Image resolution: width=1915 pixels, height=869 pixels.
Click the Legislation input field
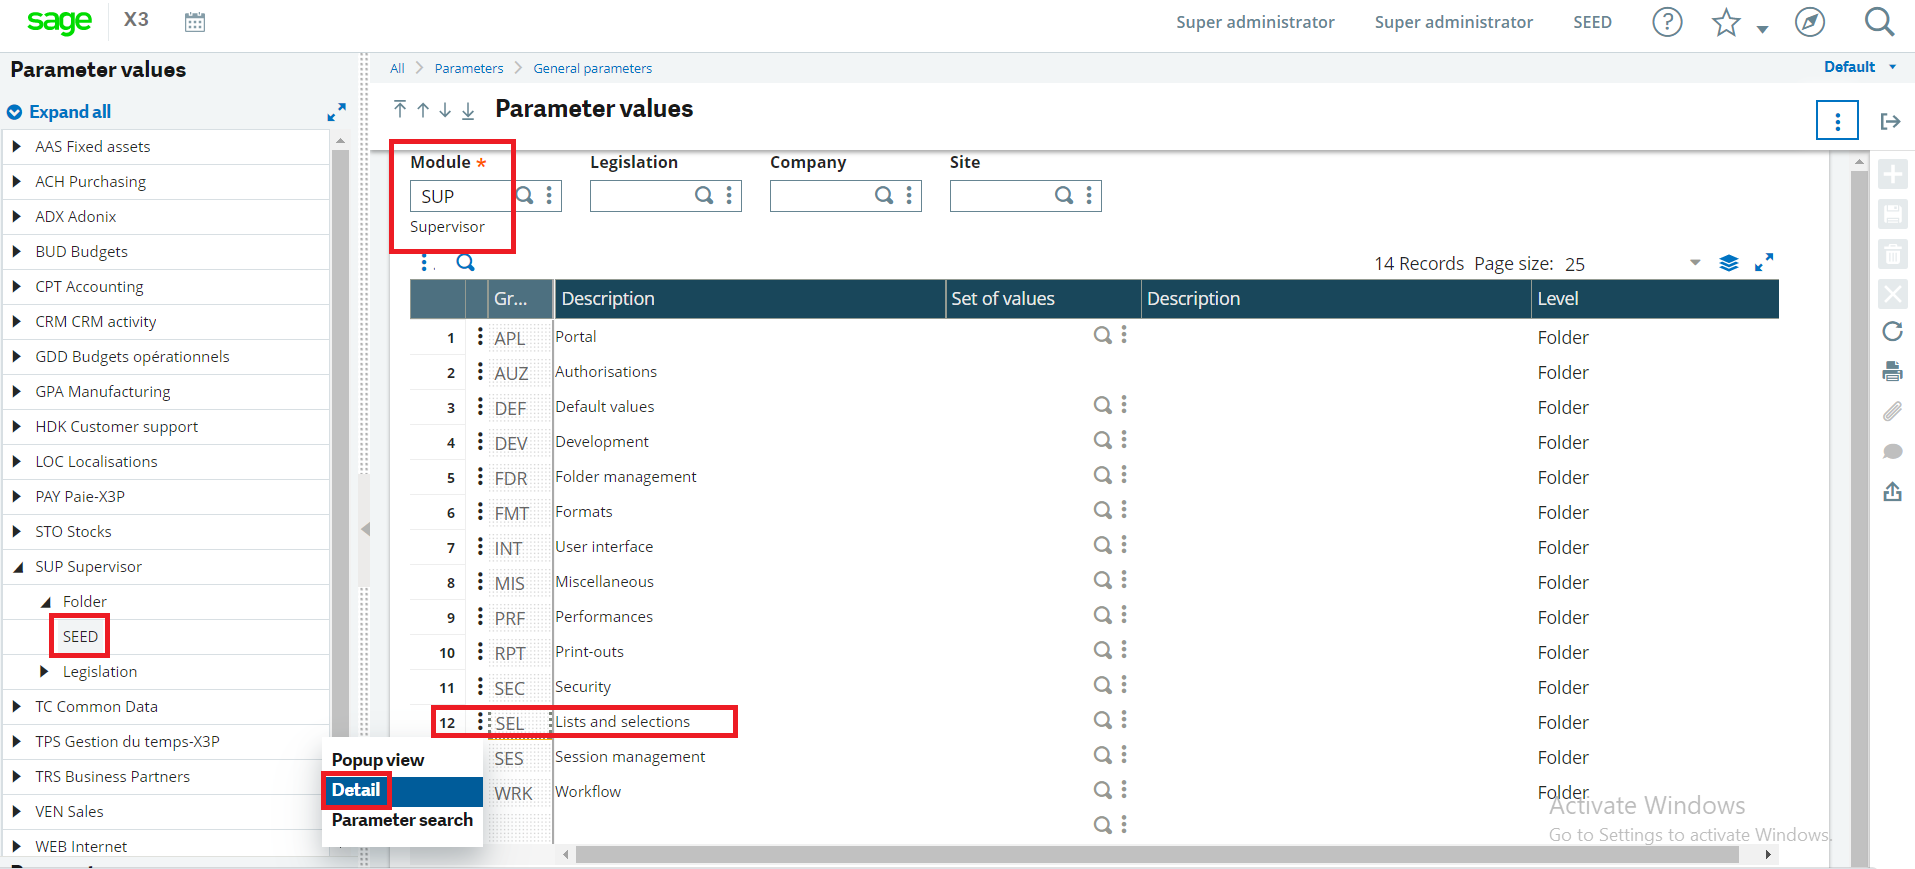641,196
